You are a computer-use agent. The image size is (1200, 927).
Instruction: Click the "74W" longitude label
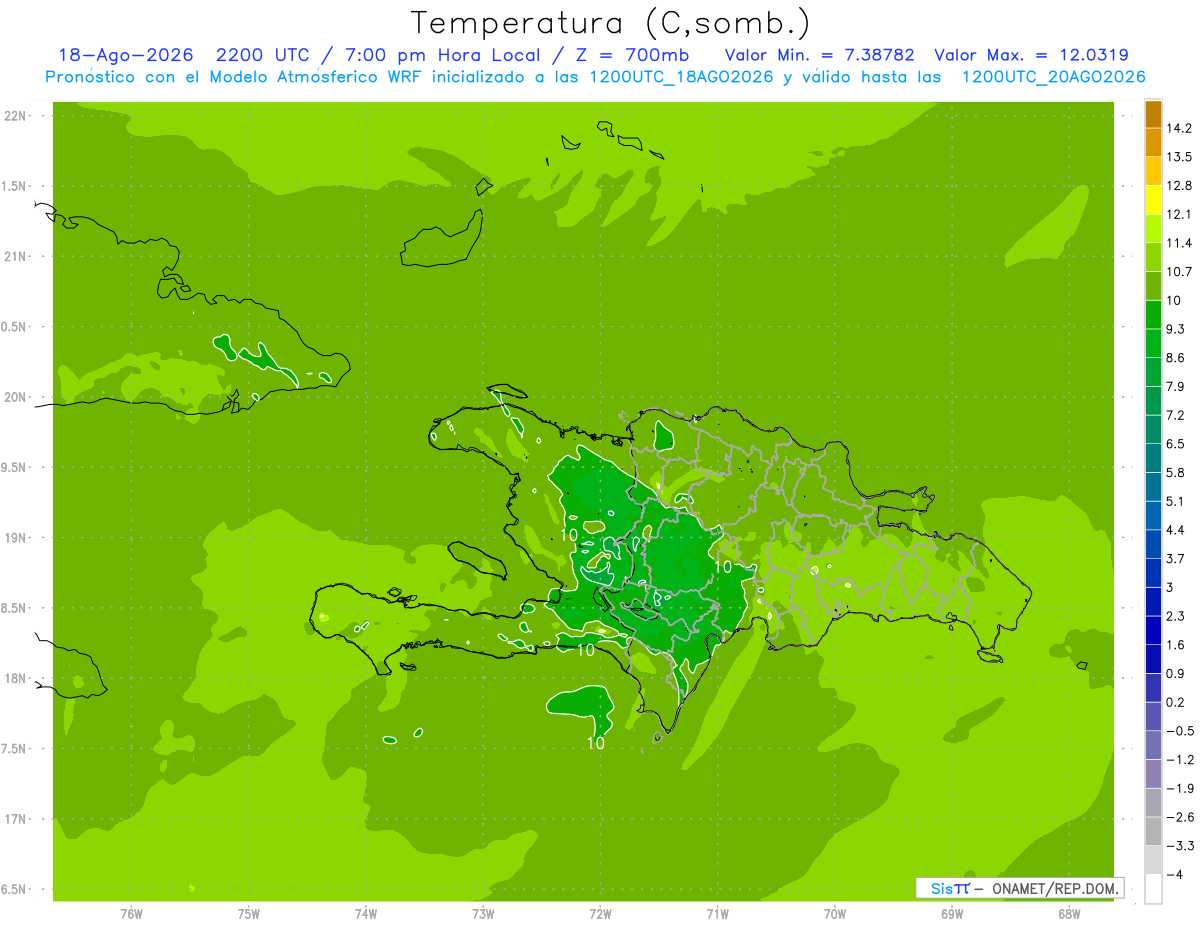click(x=366, y=914)
